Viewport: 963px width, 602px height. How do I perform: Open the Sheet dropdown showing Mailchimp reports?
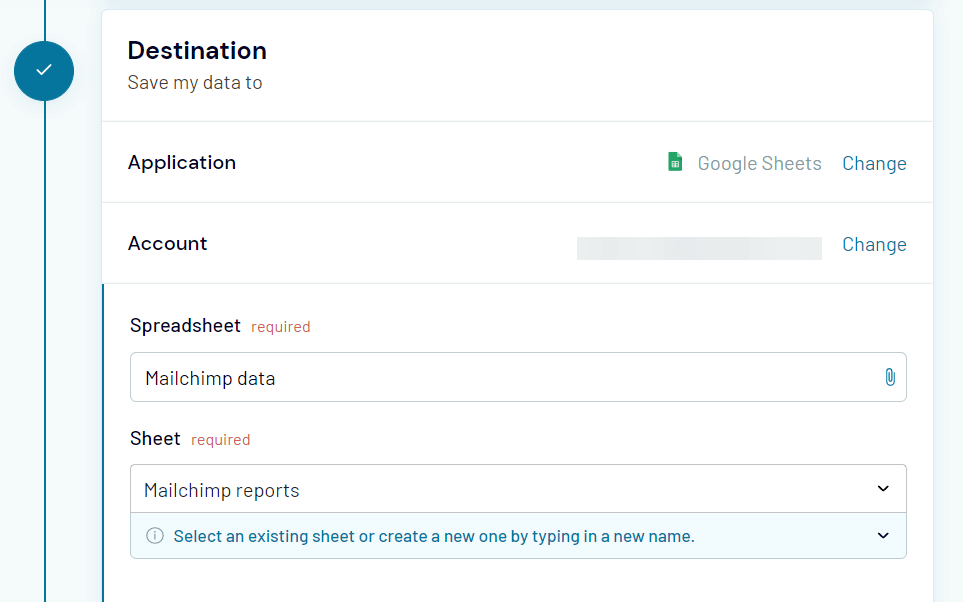tap(518, 489)
